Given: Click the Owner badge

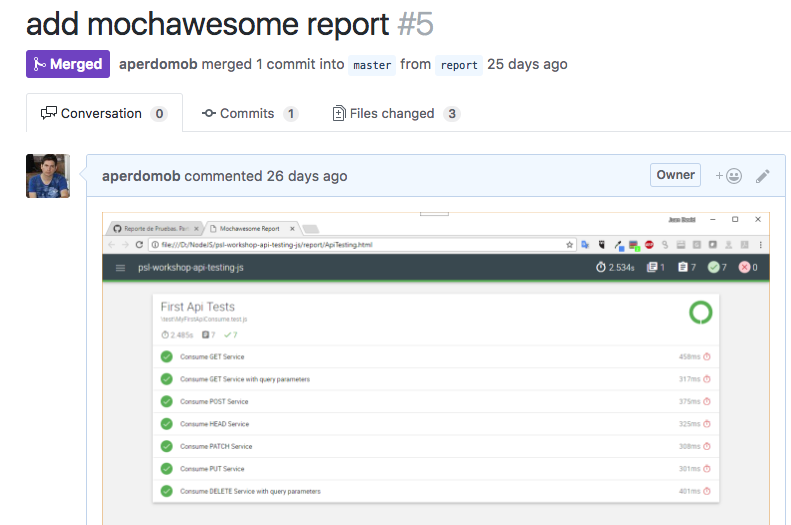Looking at the screenshot, I should tap(675, 175).
